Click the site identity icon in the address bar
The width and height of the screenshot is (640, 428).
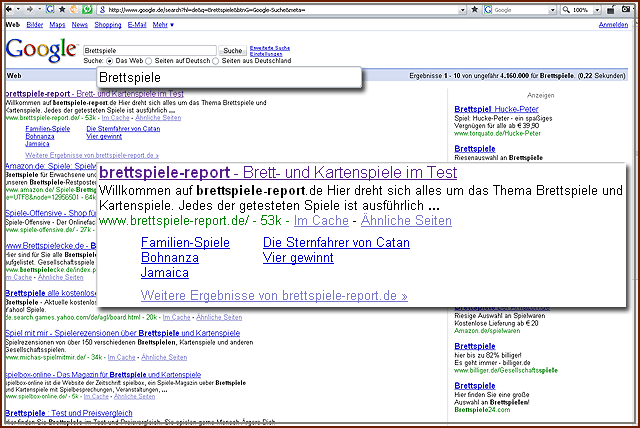click(102, 9)
